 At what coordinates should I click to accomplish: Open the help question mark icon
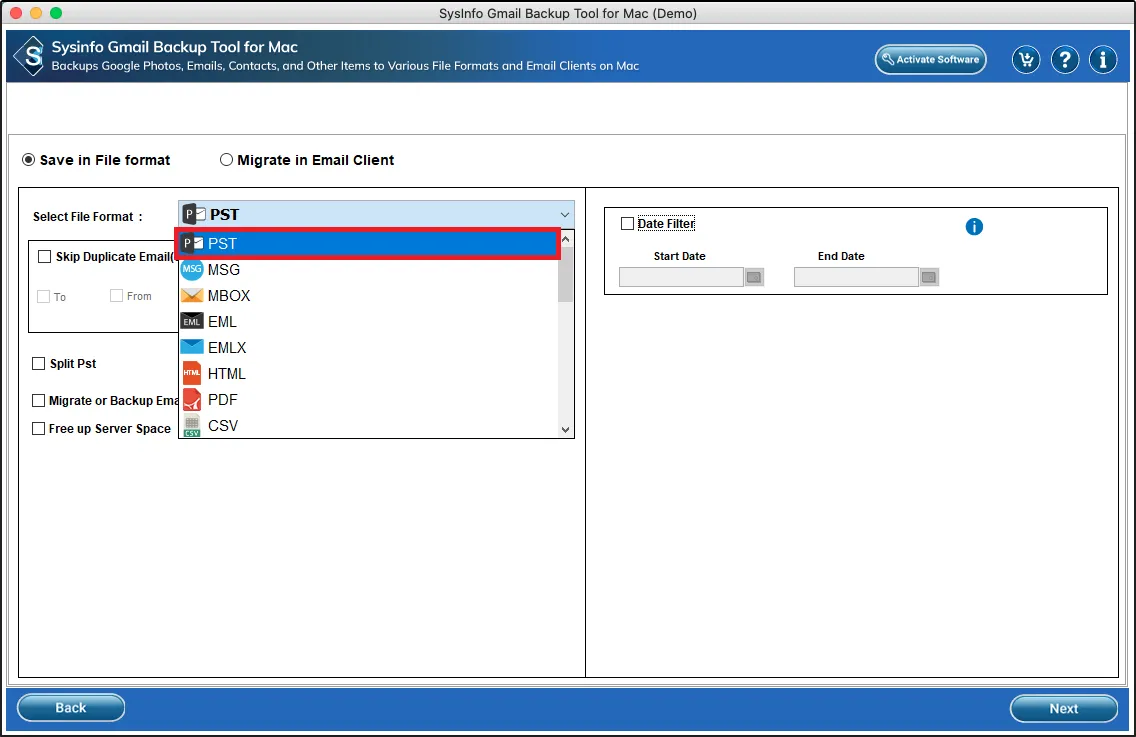(x=1064, y=60)
